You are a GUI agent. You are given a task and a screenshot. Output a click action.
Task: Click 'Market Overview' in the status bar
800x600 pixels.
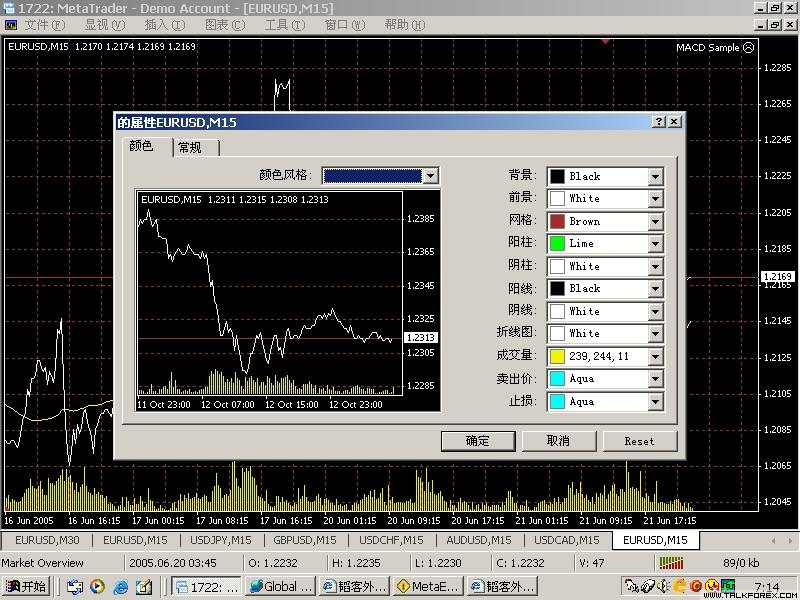click(x=42, y=563)
